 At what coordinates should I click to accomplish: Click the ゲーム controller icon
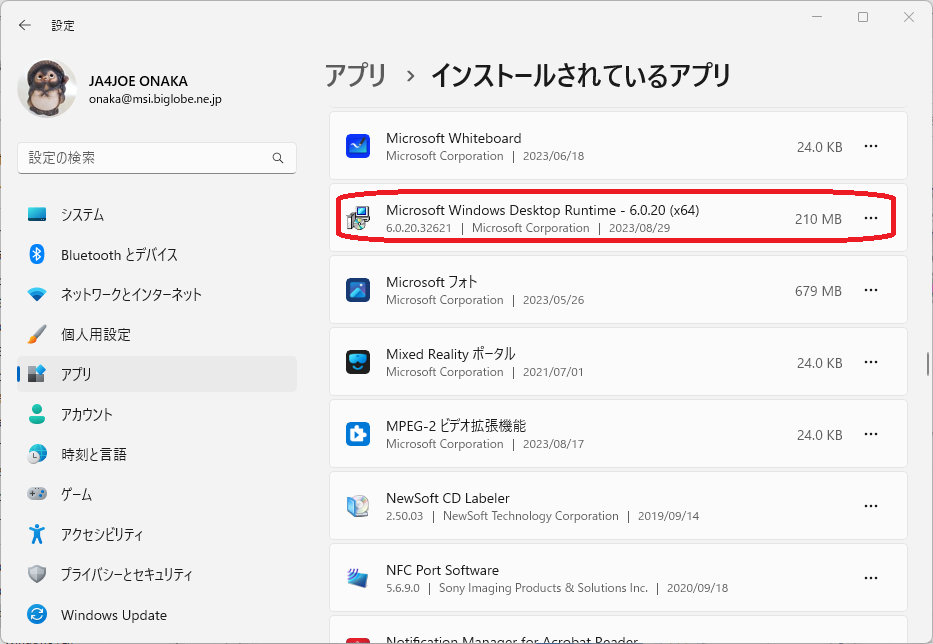37,493
